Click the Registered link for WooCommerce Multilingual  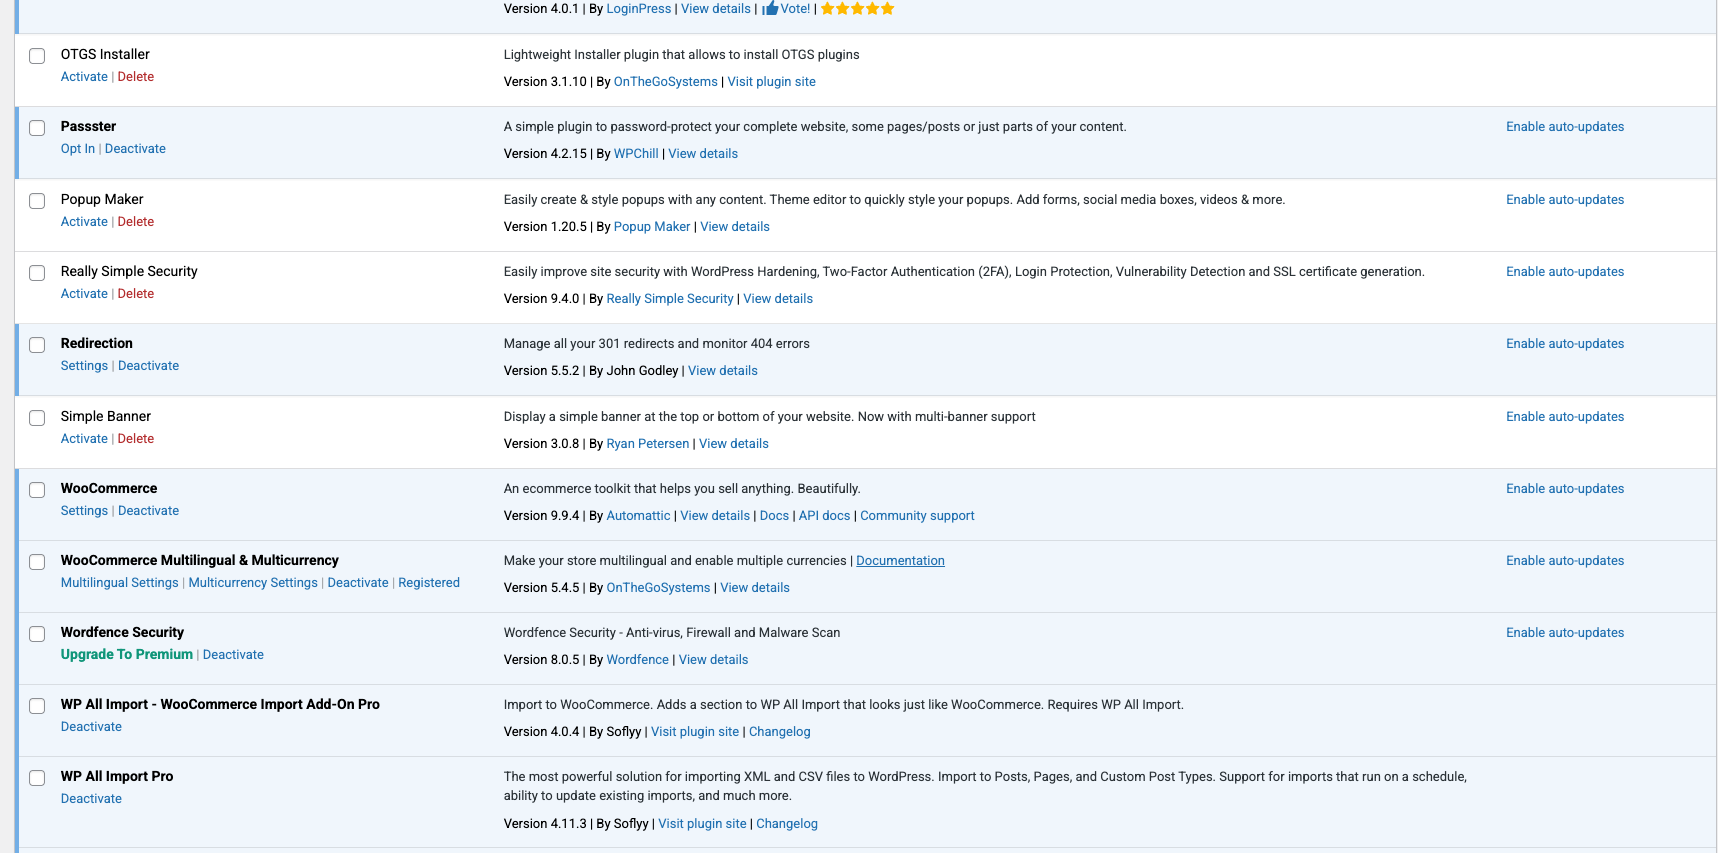tap(429, 583)
